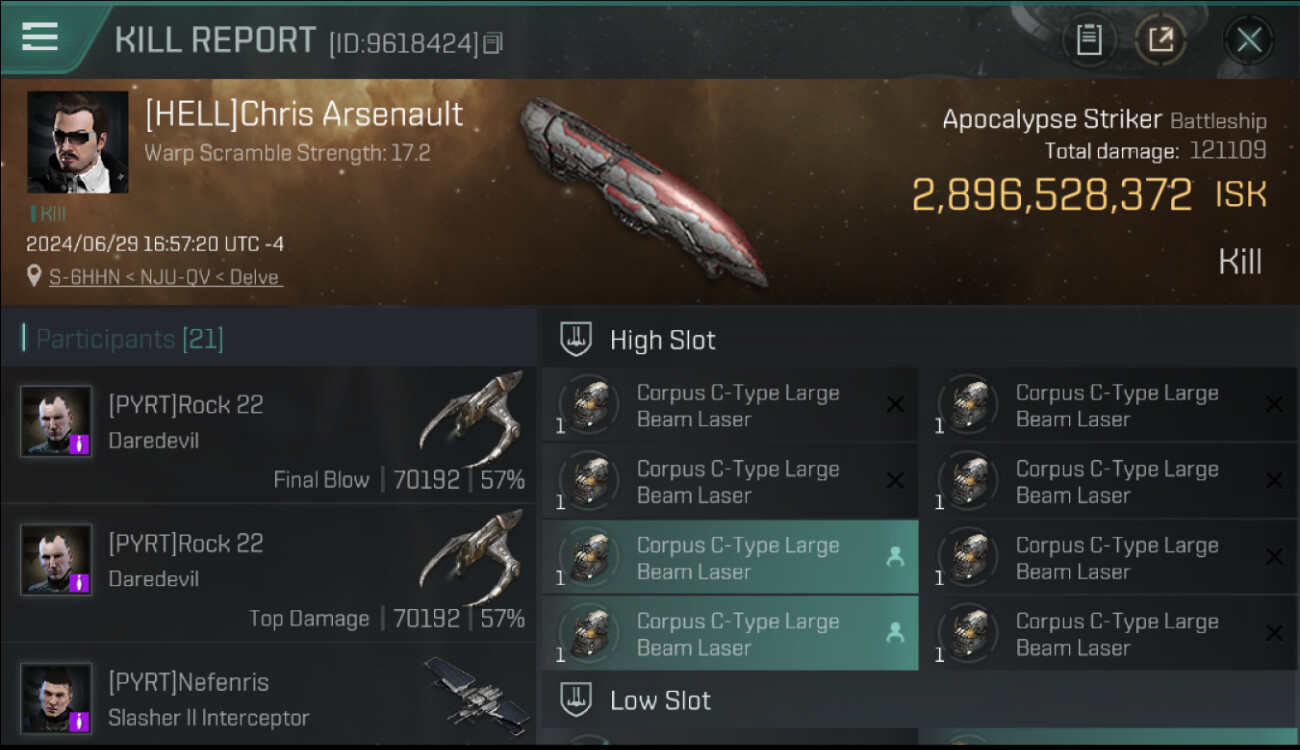
Task: Open the hamburger menu icon
Action: click(x=39, y=36)
